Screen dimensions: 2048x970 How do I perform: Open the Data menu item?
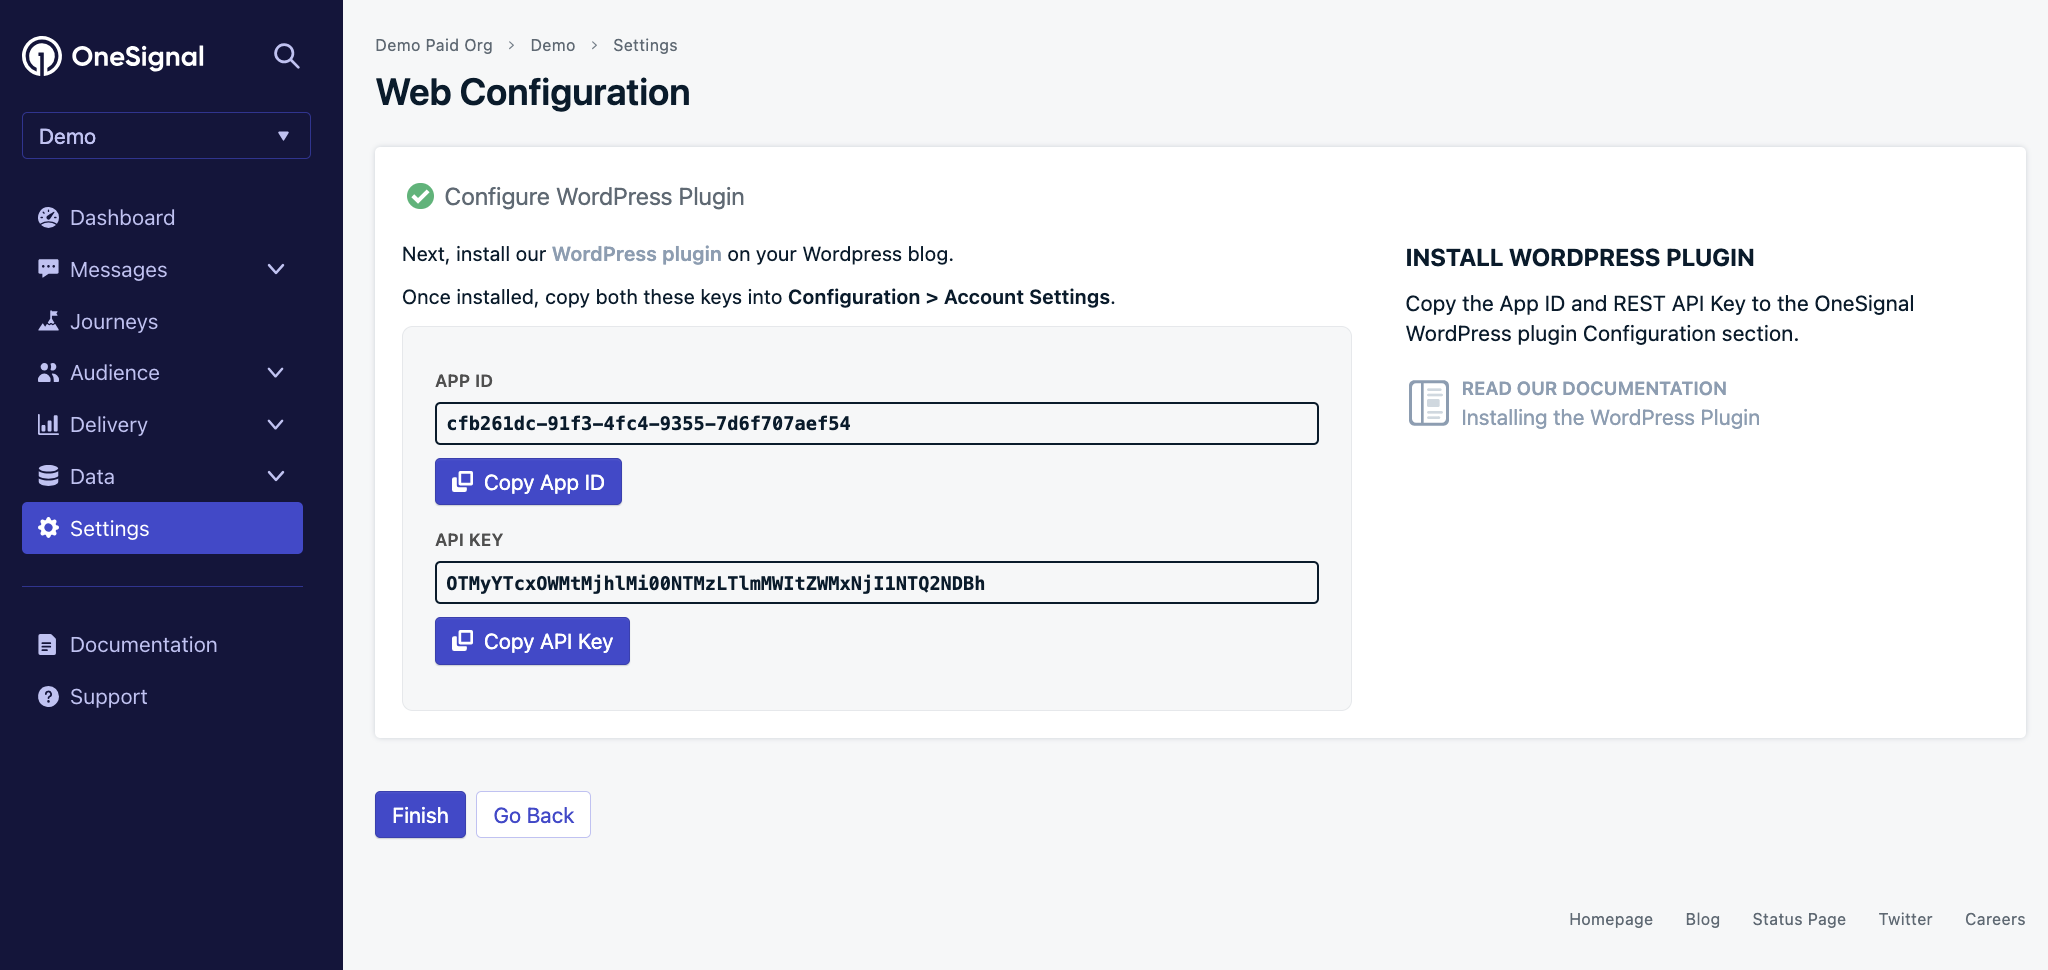[92, 476]
